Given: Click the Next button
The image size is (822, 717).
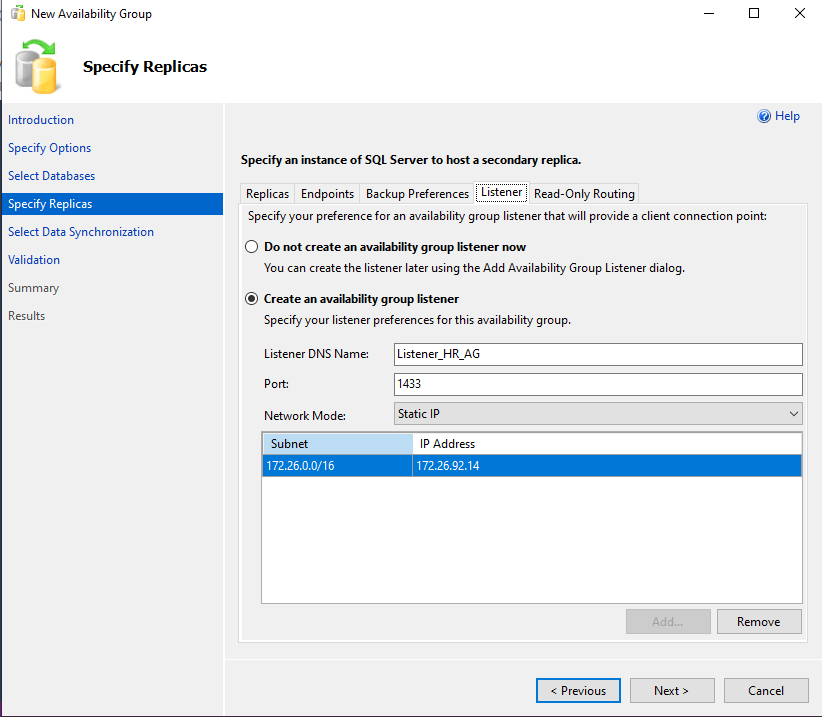Looking at the screenshot, I should [x=671, y=691].
